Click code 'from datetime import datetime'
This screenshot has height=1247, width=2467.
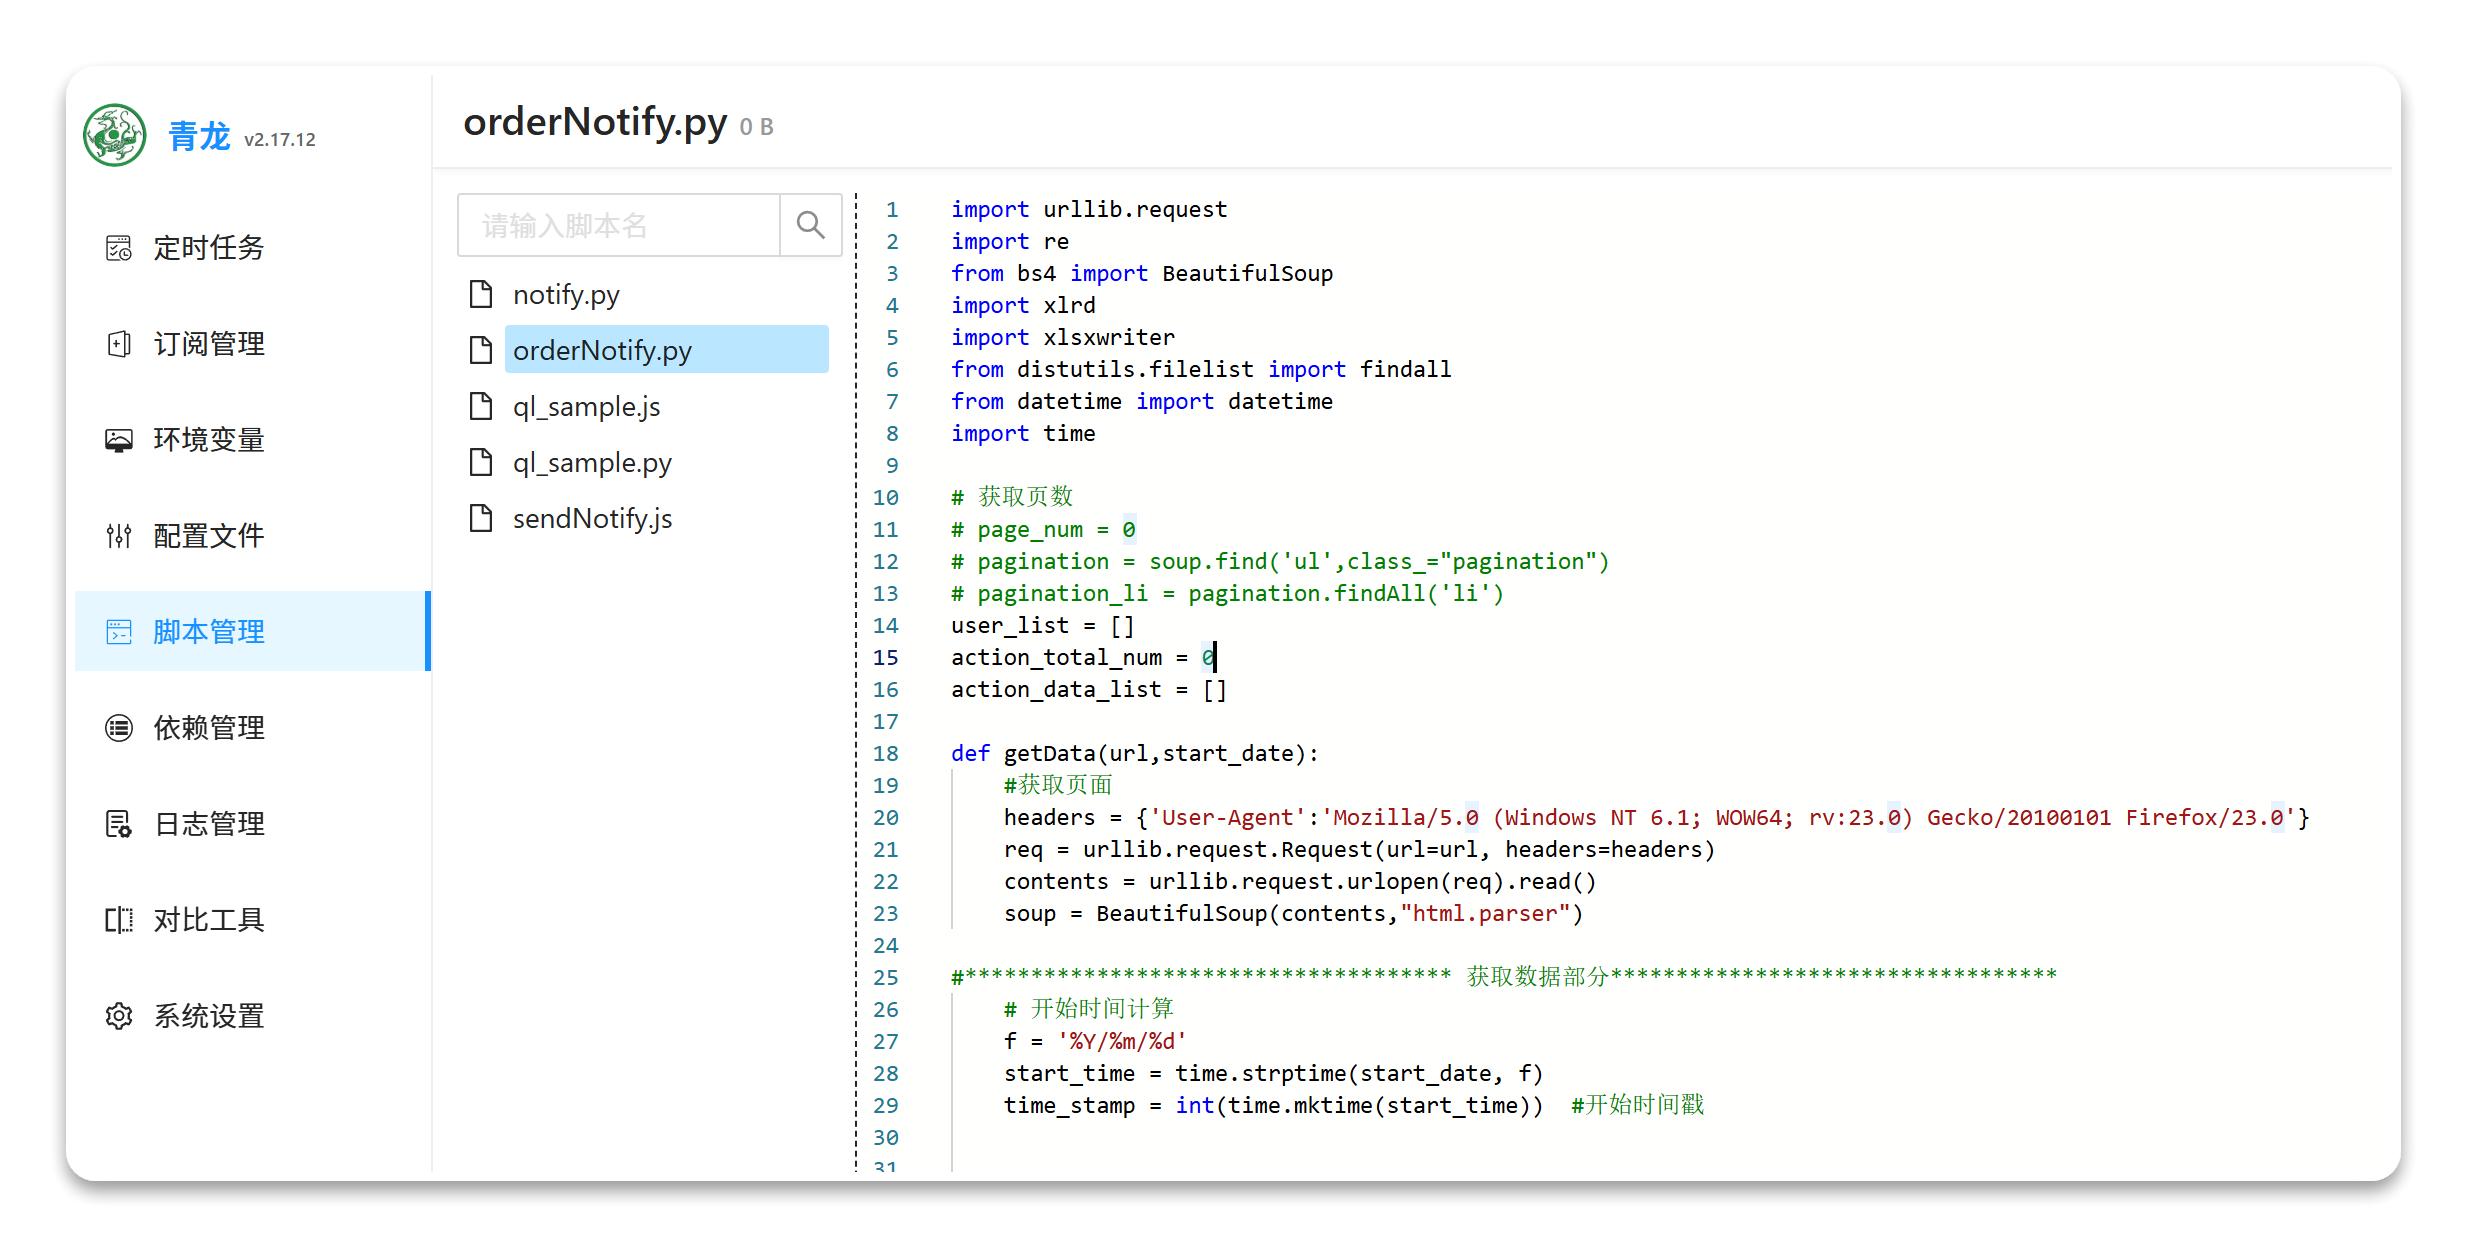(1142, 402)
